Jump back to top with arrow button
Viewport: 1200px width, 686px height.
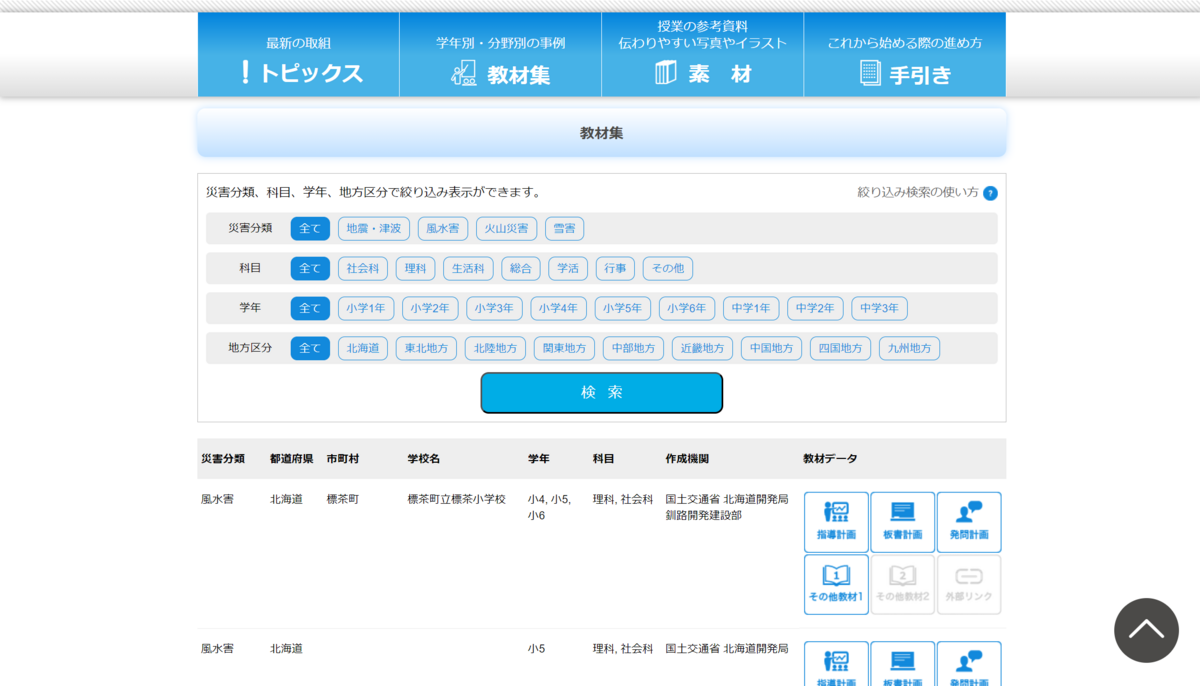(x=1146, y=630)
